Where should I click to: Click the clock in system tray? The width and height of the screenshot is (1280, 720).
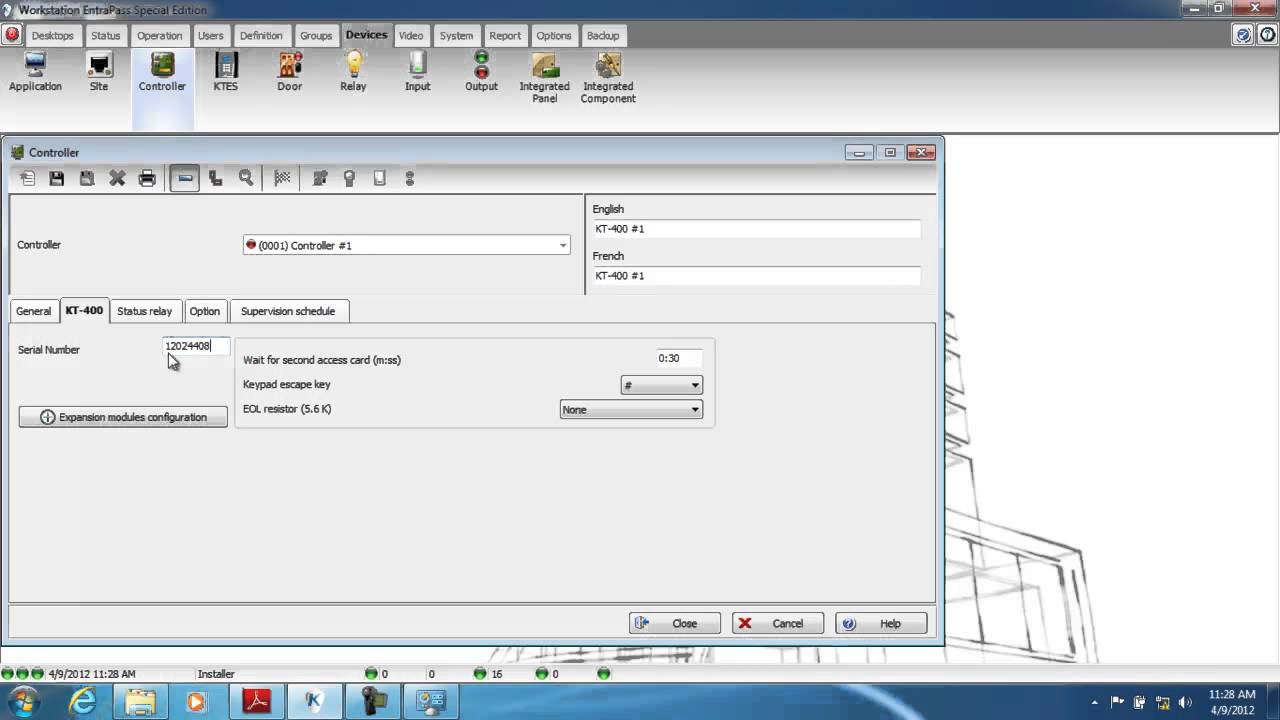(1231, 702)
